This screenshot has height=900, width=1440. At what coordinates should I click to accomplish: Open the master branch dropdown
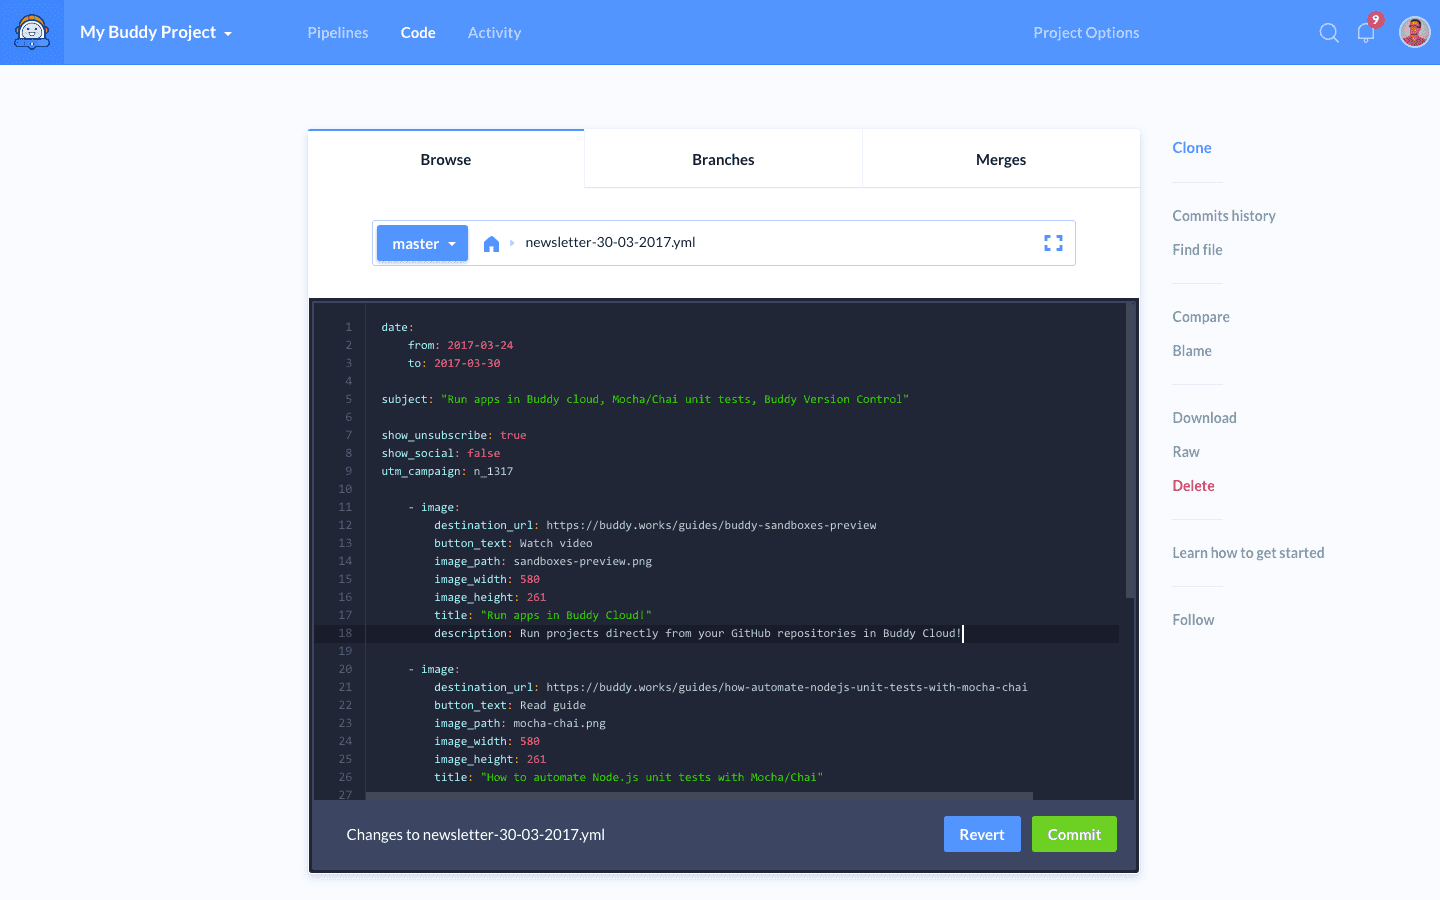click(423, 243)
